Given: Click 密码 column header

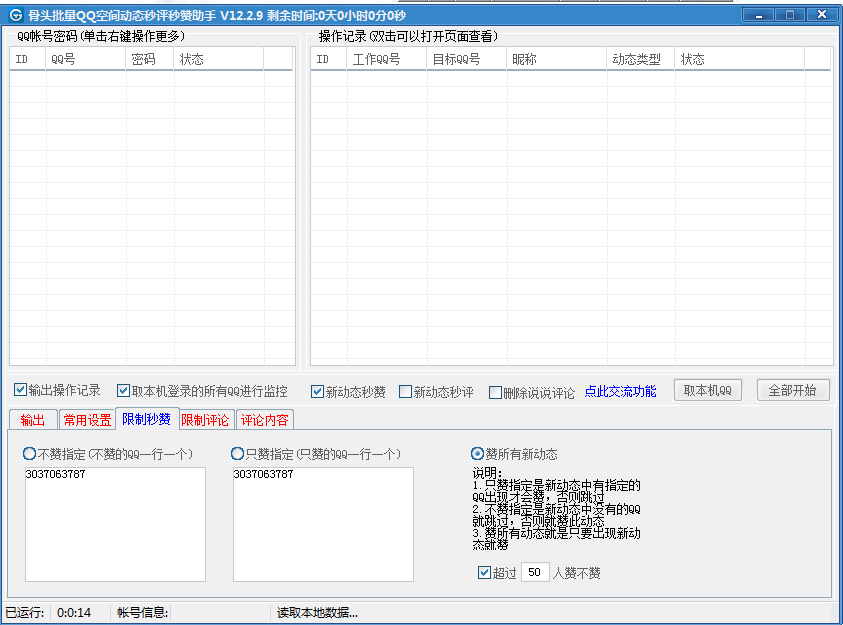Looking at the screenshot, I should point(149,59).
